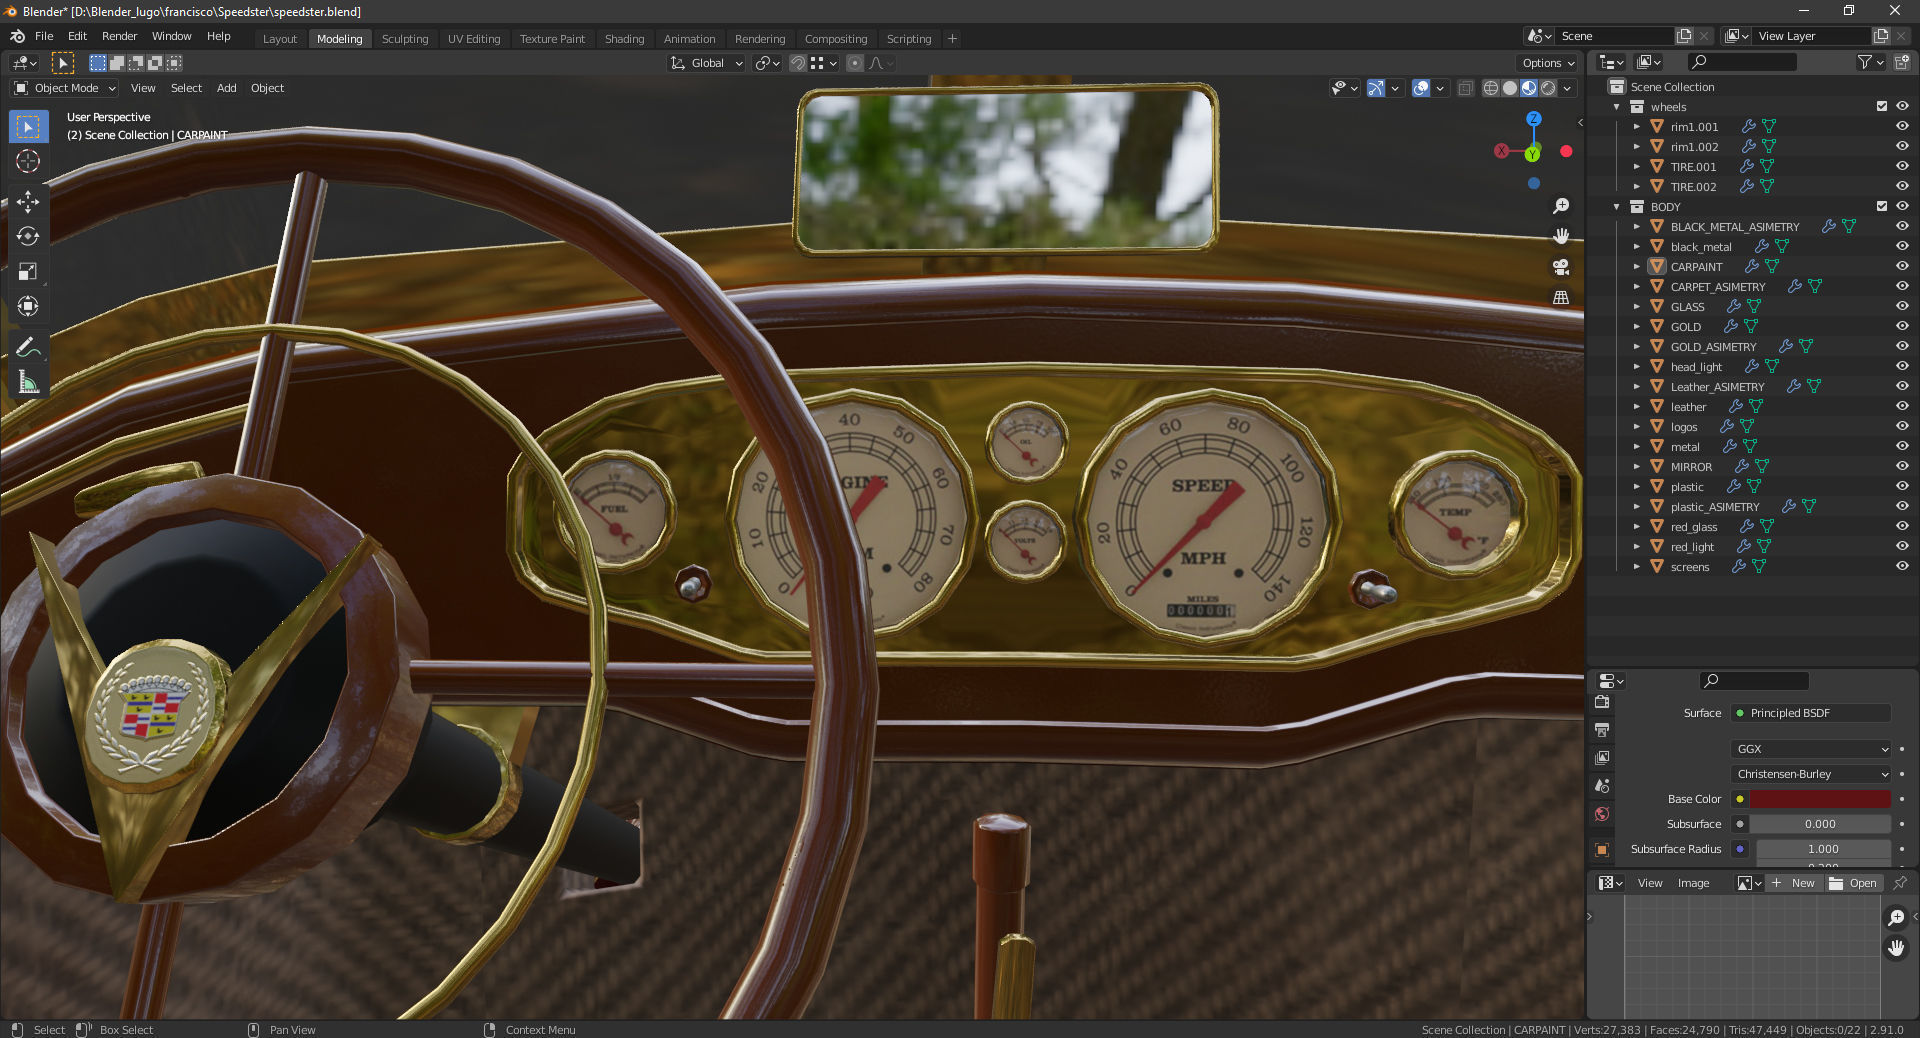The image size is (1920, 1038).
Task: Expand the TIRE.001 object row
Action: 1637,167
